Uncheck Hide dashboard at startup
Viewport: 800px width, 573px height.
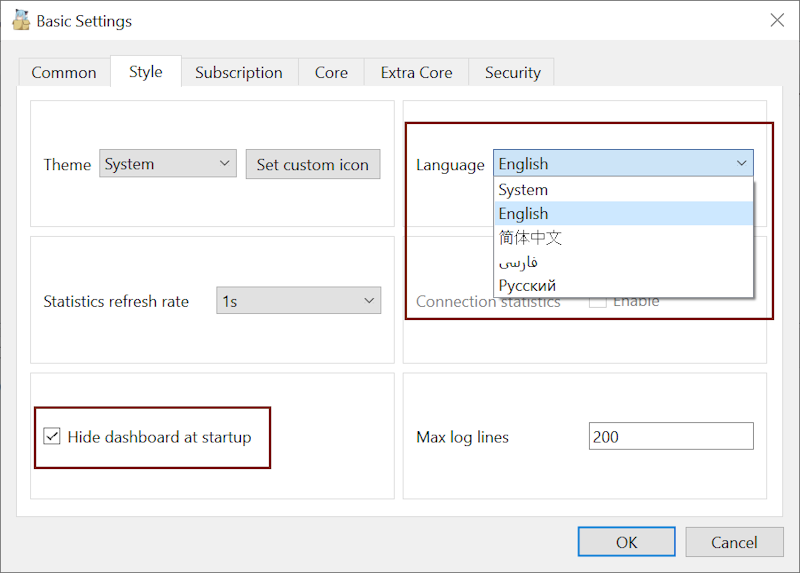coord(52,436)
